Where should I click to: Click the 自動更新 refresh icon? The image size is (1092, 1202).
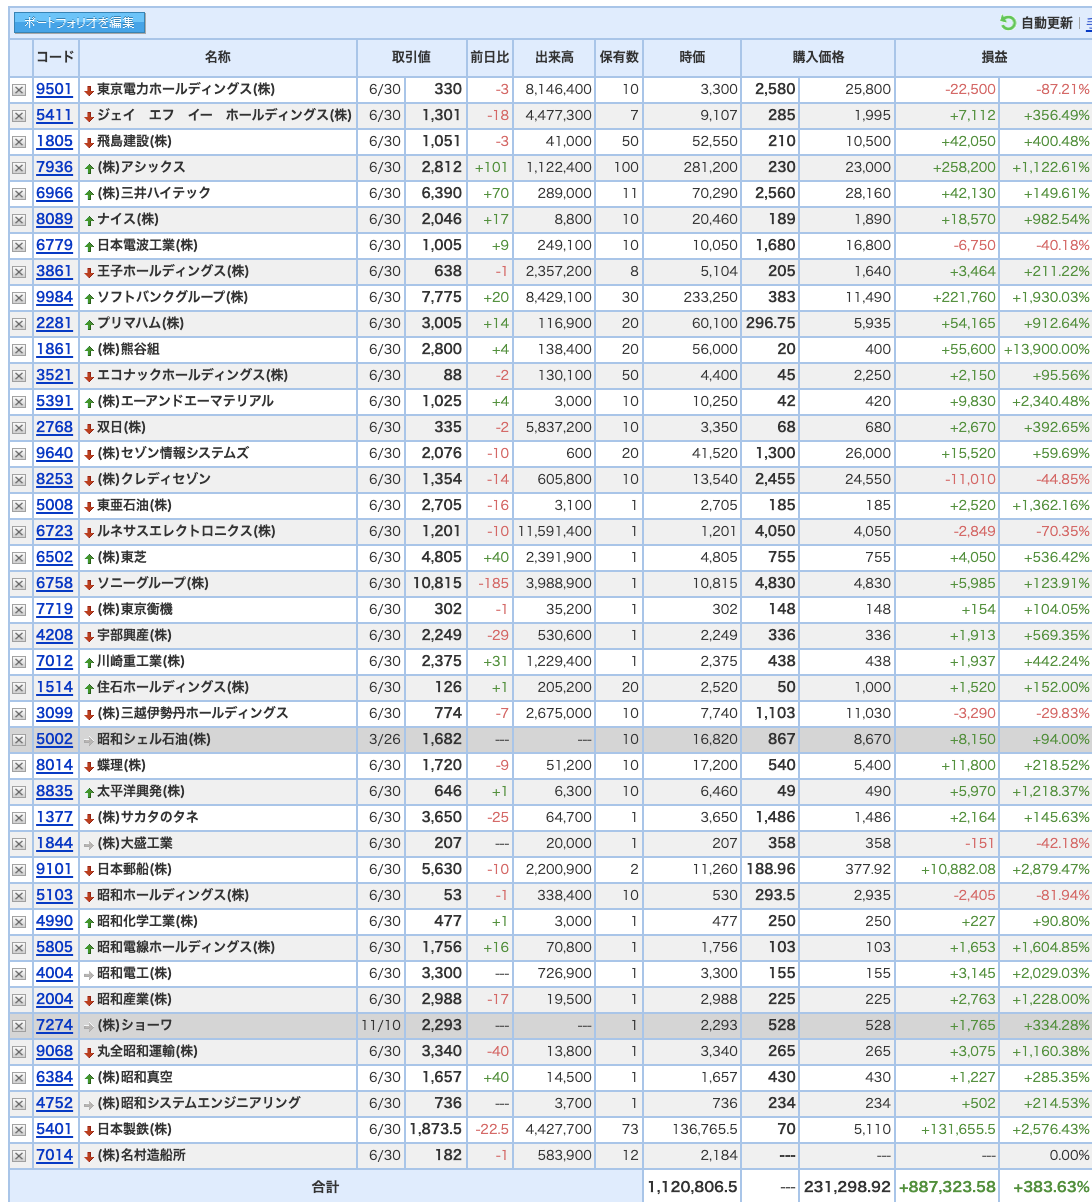click(1007, 23)
